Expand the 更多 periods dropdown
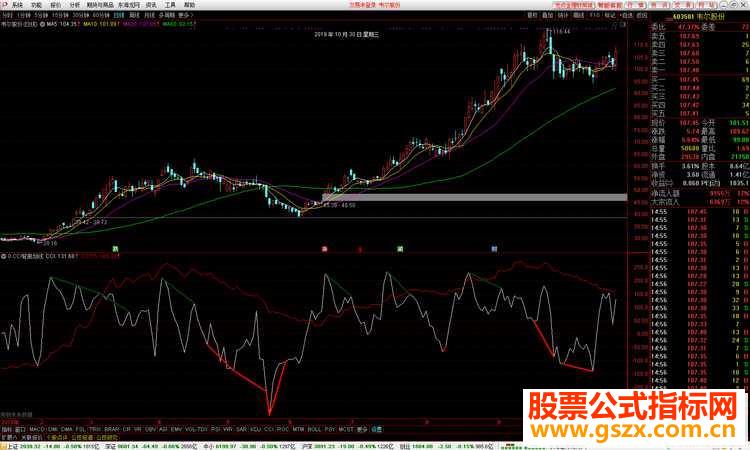 pos(186,15)
